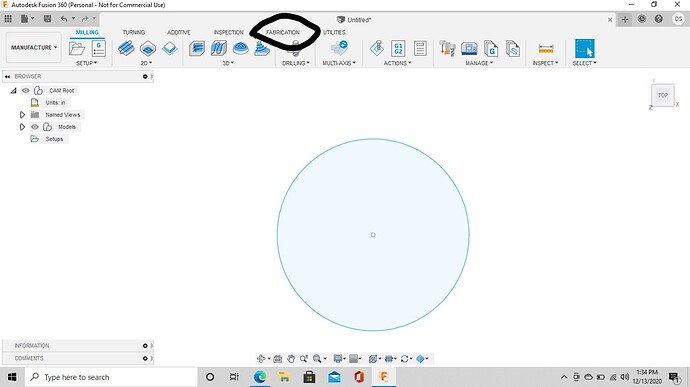Click the Redo arrow icon
The height and width of the screenshot is (387, 690).
[85, 18]
